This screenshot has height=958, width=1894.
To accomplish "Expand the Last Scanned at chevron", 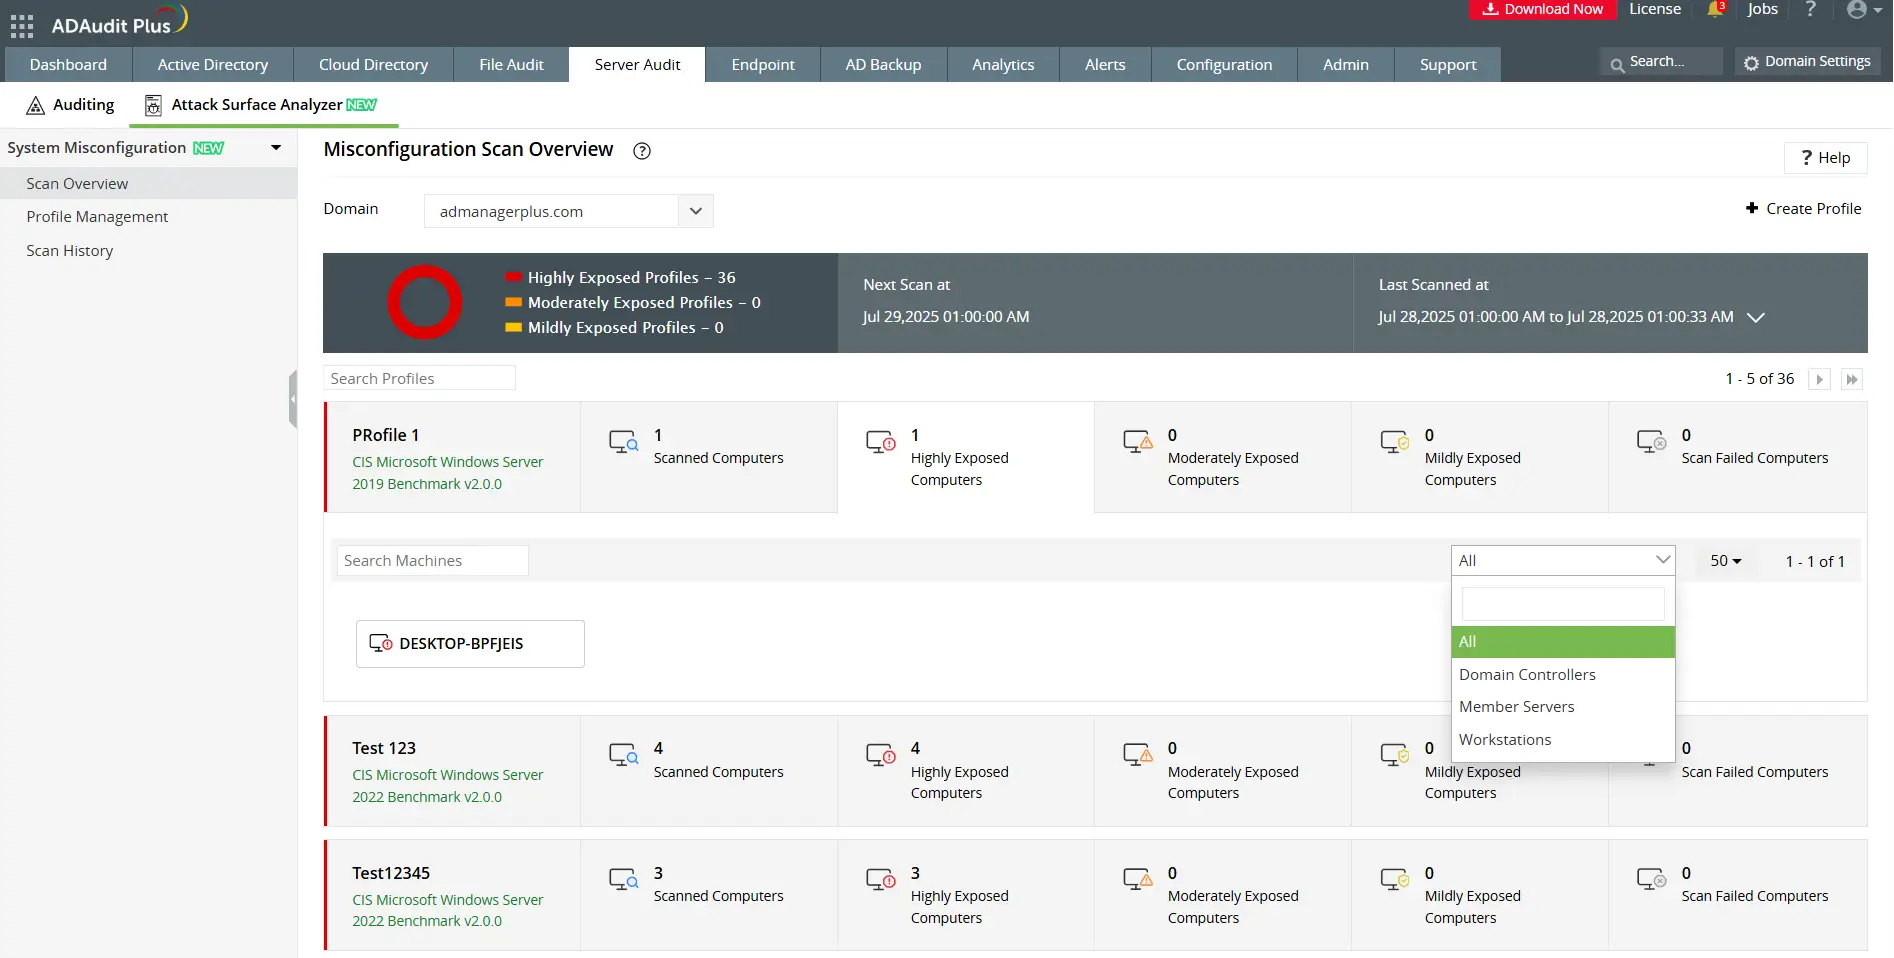I will (1756, 317).
